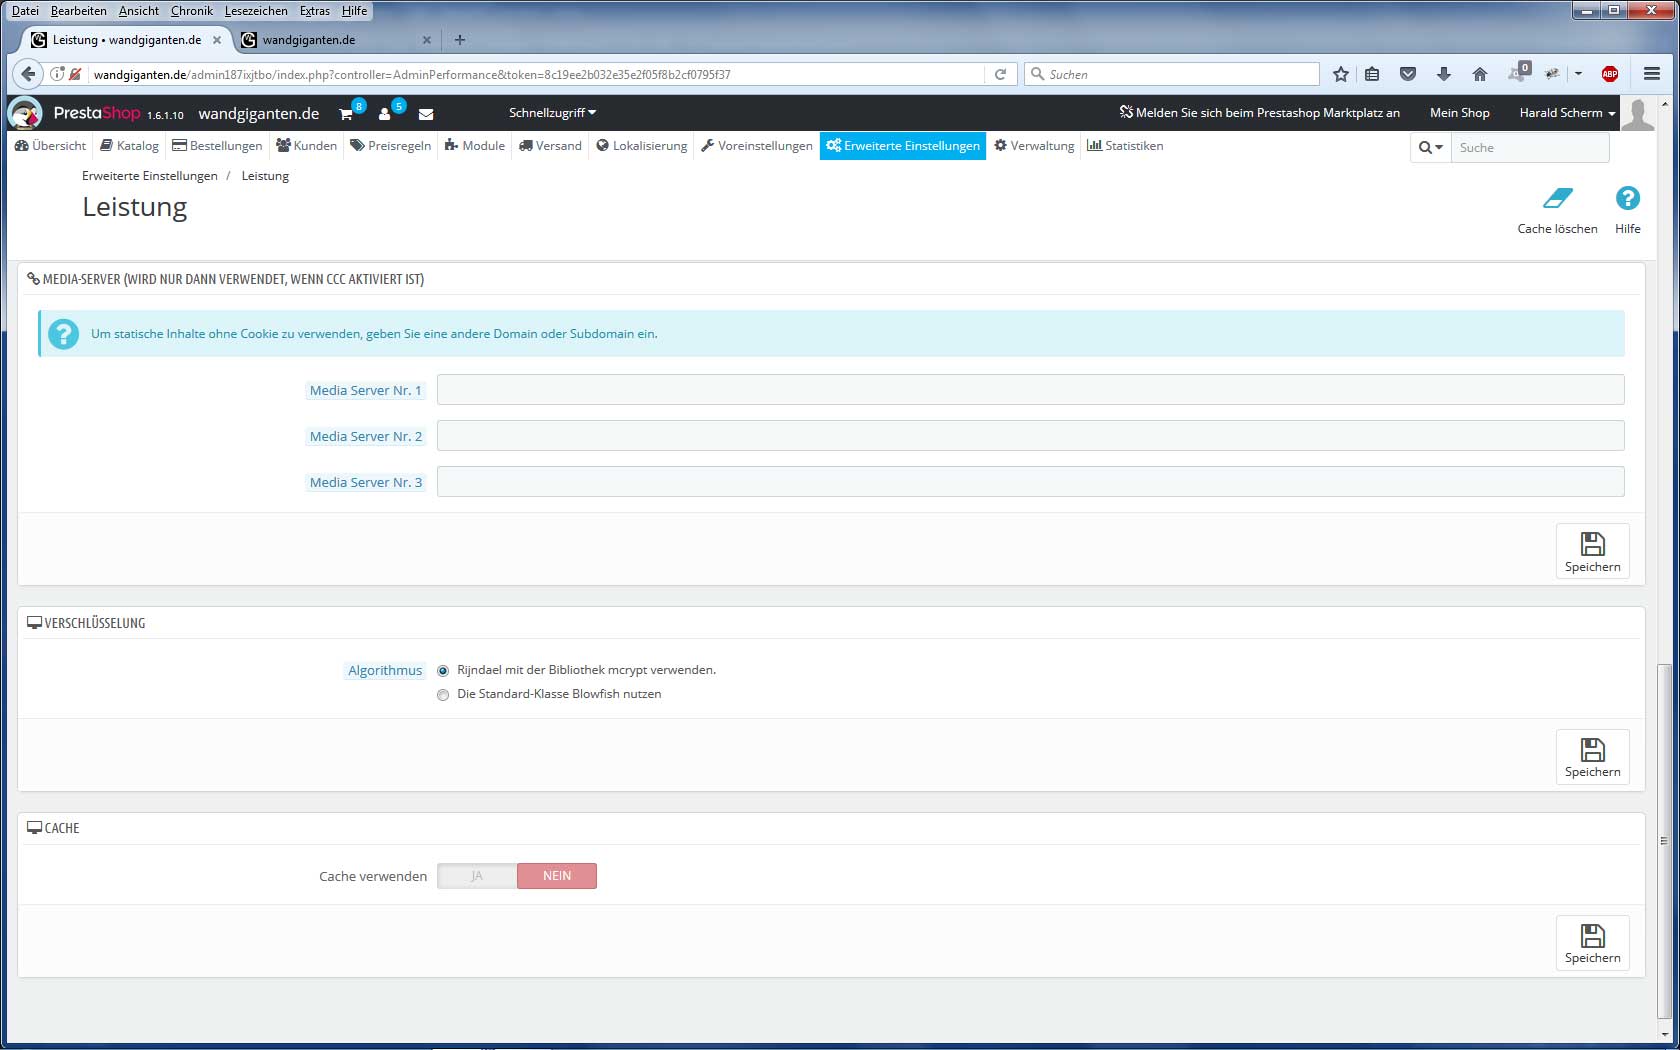1680x1050 pixels.
Task: Click the wandgiganten.de shop name
Action: pos(259,114)
